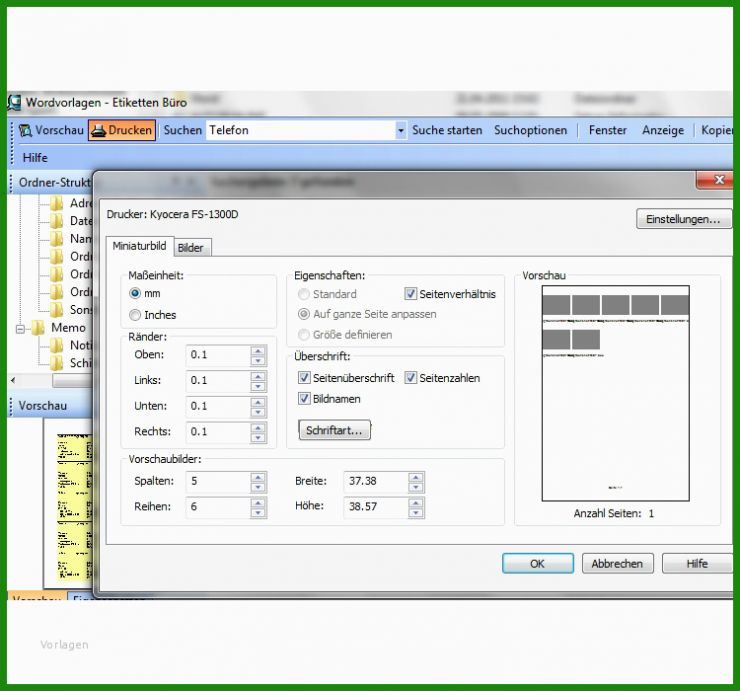Decrease the Höhe value
740x691 pixels.
pyautogui.click(x=416, y=513)
